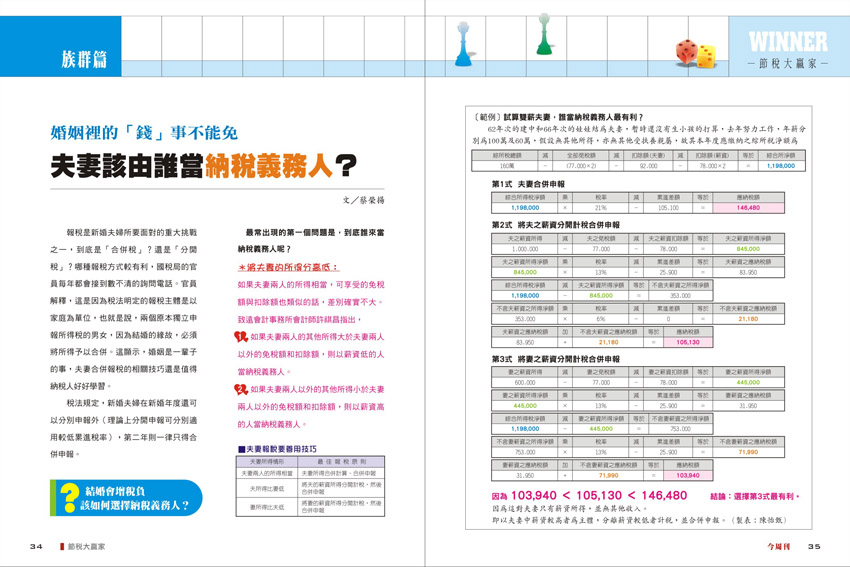Click the blue square bullet beside 夫妻報稅要善用技巧
Image resolution: width=850 pixels, height=567 pixels.
click(x=241, y=449)
